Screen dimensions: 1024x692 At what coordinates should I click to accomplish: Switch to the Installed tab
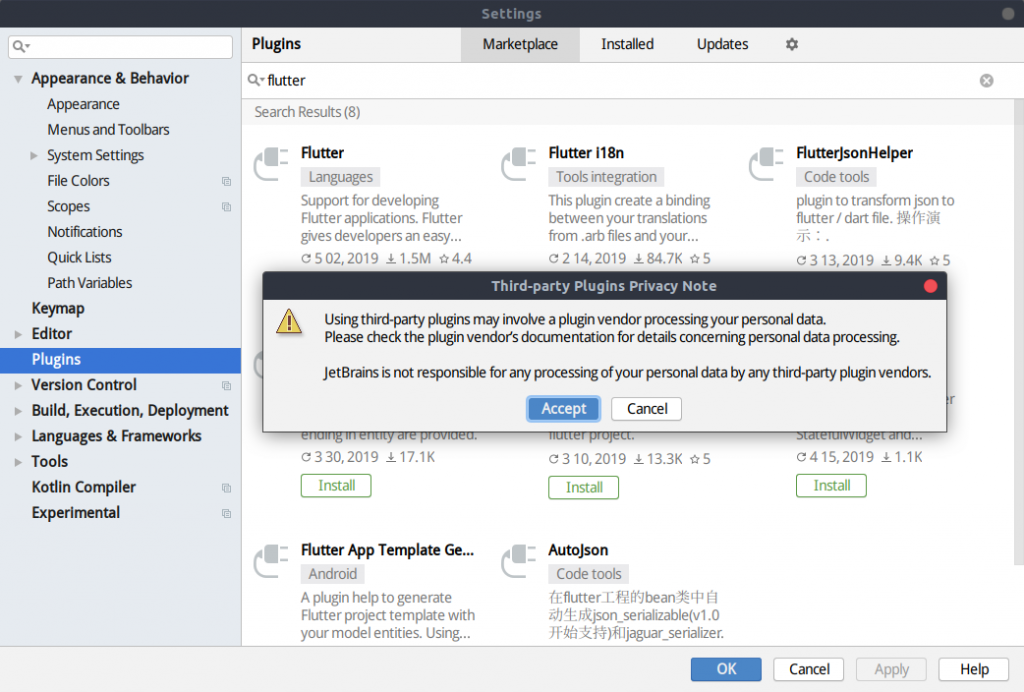click(627, 44)
